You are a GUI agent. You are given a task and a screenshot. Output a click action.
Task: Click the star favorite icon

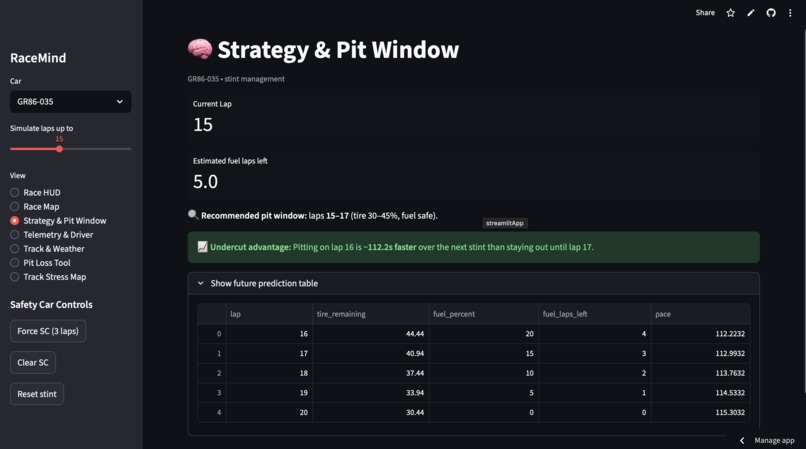pyautogui.click(x=730, y=13)
